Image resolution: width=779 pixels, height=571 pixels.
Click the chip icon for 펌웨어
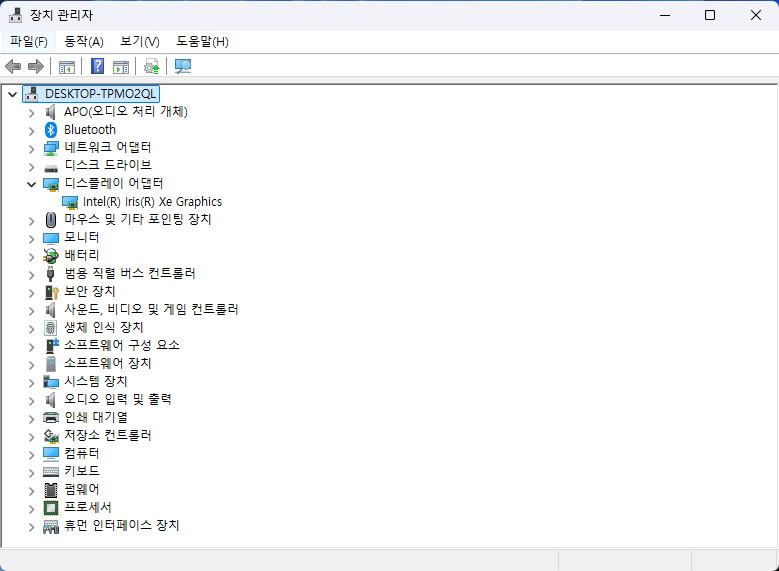point(51,489)
